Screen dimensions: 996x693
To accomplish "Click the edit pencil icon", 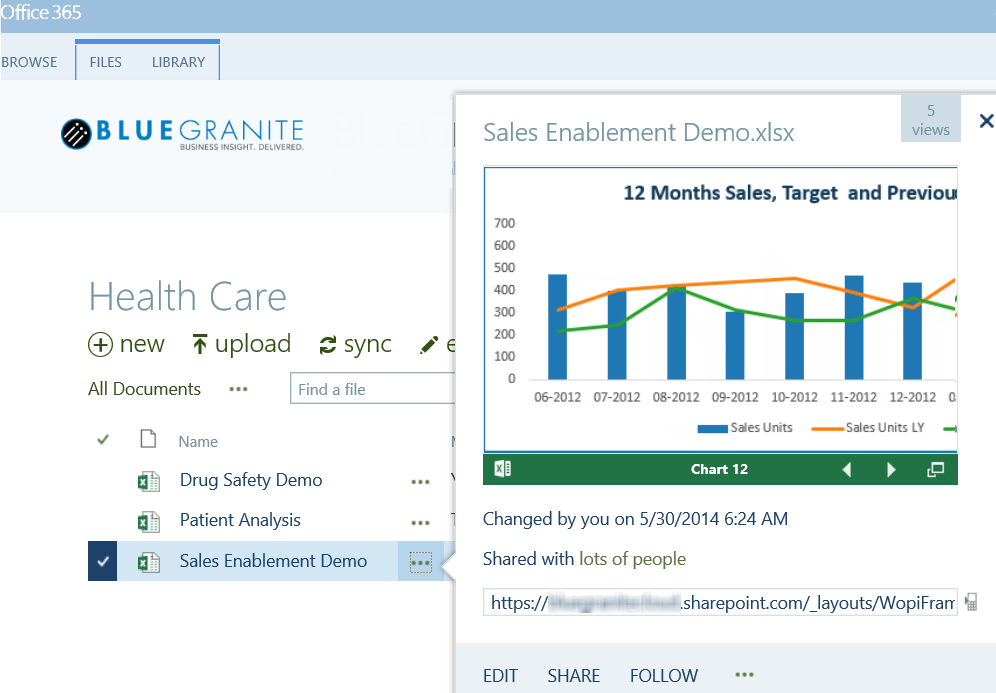I will point(429,345).
